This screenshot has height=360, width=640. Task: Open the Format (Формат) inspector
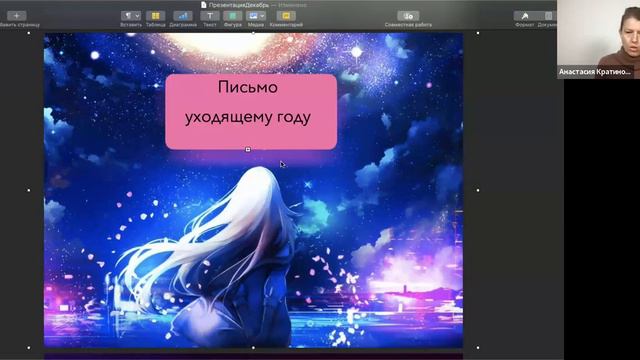524,16
